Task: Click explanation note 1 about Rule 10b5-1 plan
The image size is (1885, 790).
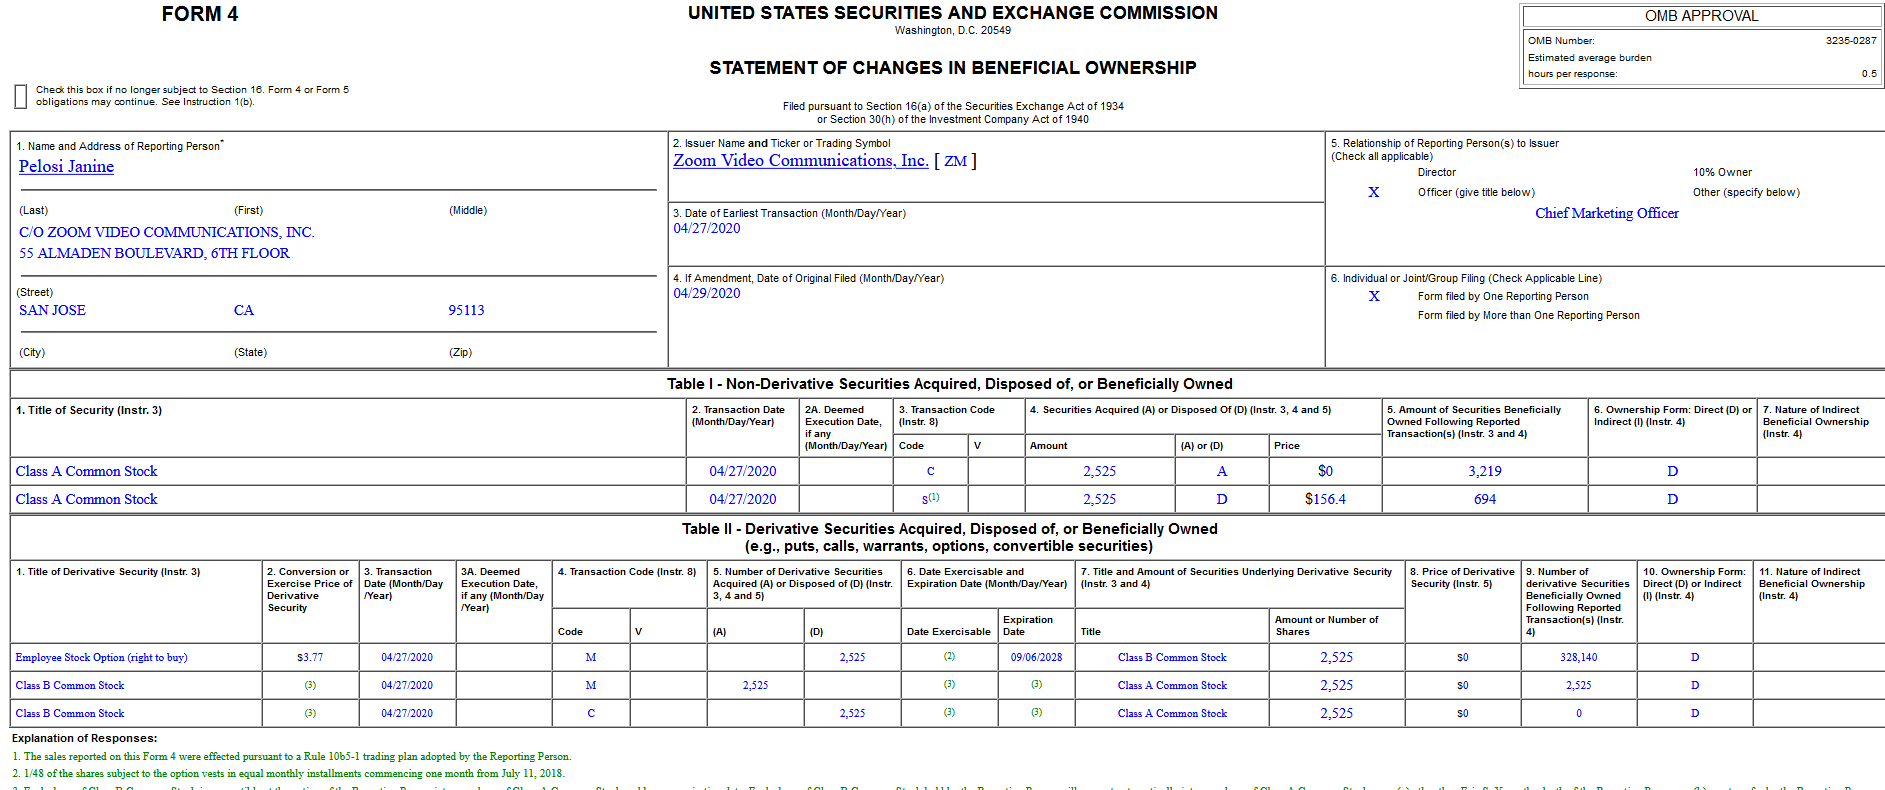Action: click(291, 756)
